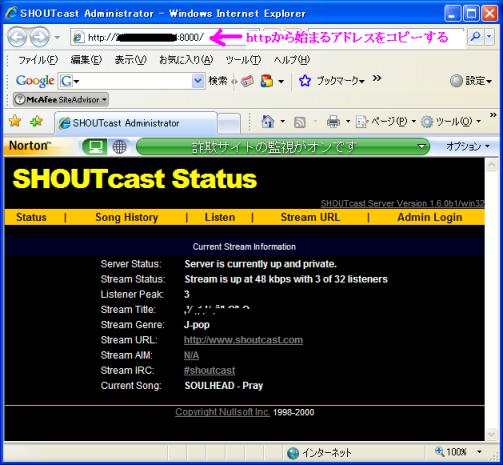Viewport: 503px width, 465px height.
Task: Click the Norton globe icon
Action: click(x=119, y=147)
